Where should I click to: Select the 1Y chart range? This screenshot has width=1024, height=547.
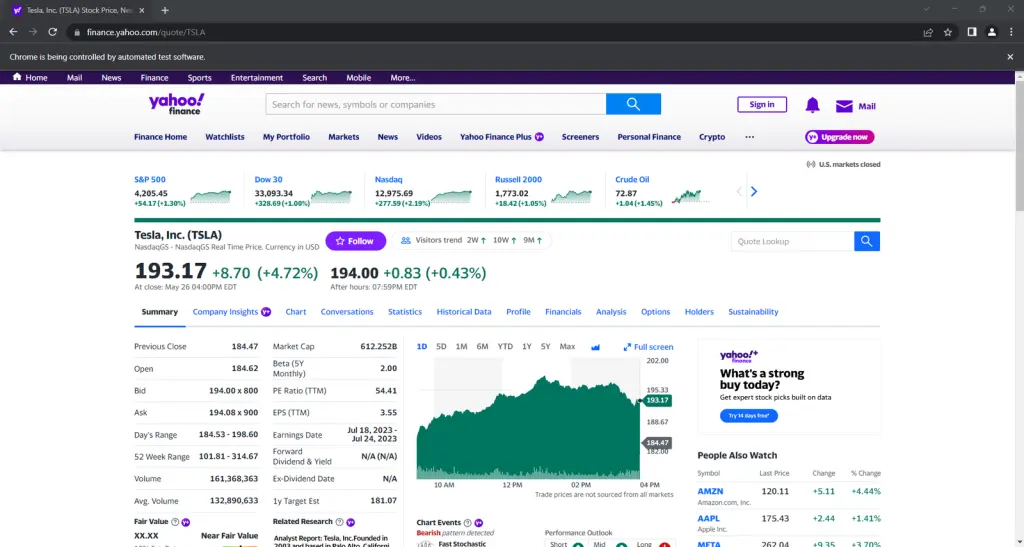(x=526, y=347)
